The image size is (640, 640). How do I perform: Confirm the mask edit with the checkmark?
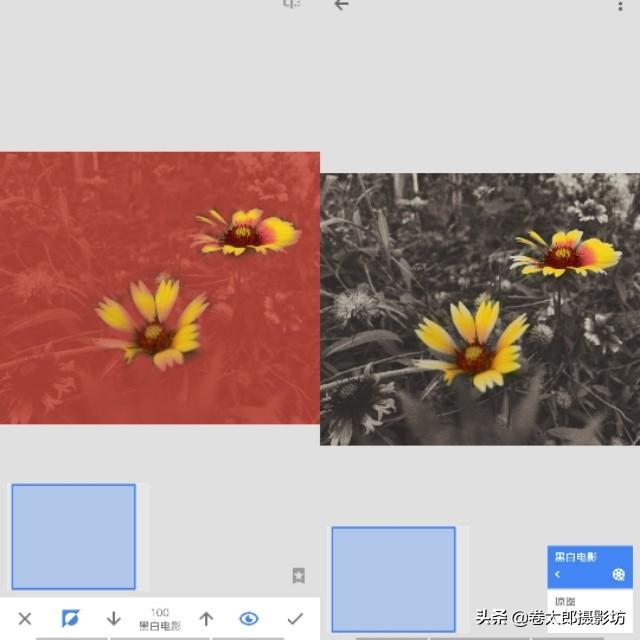(x=295, y=619)
